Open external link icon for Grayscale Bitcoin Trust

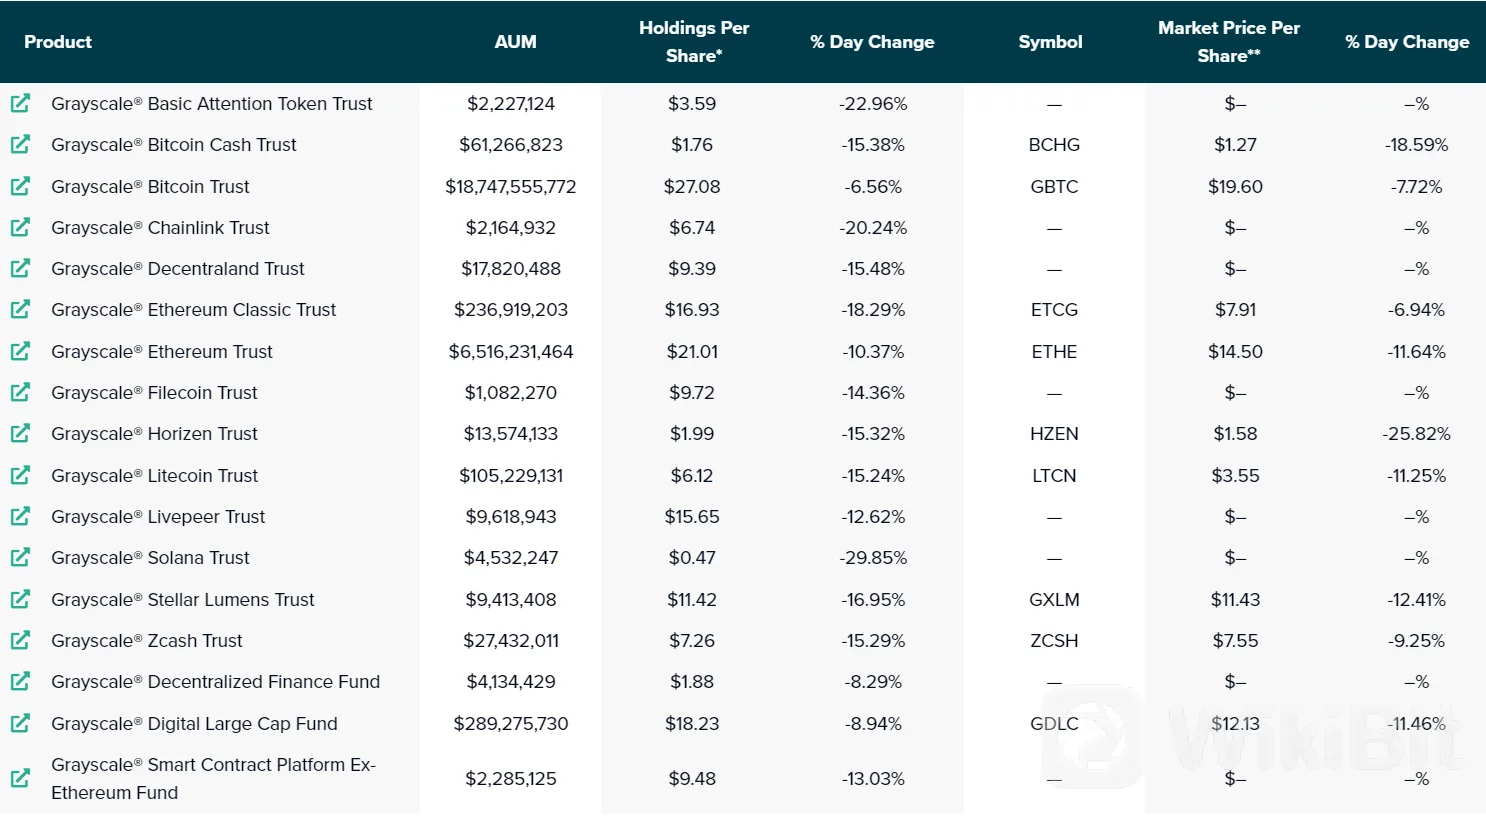tap(20, 186)
